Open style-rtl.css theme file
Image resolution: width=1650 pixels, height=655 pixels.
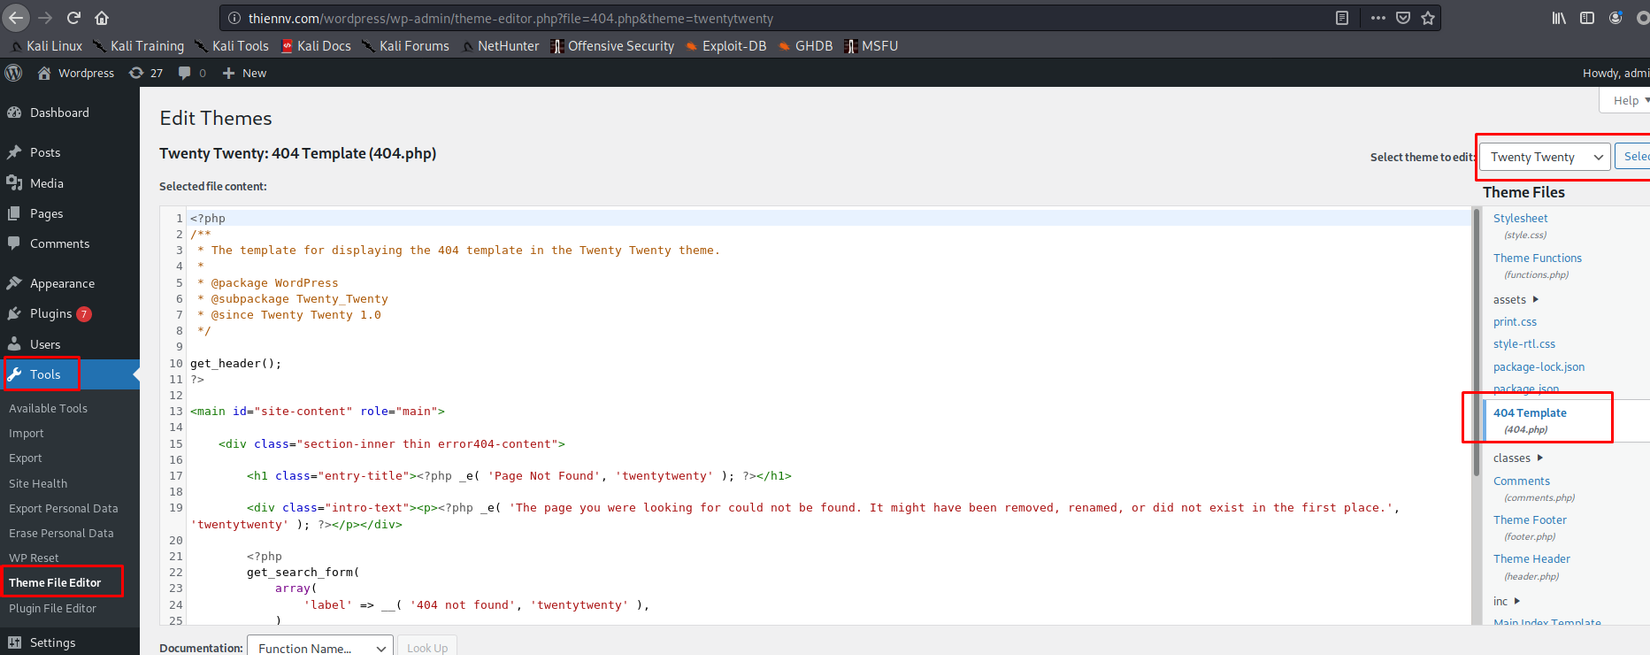point(1524,344)
